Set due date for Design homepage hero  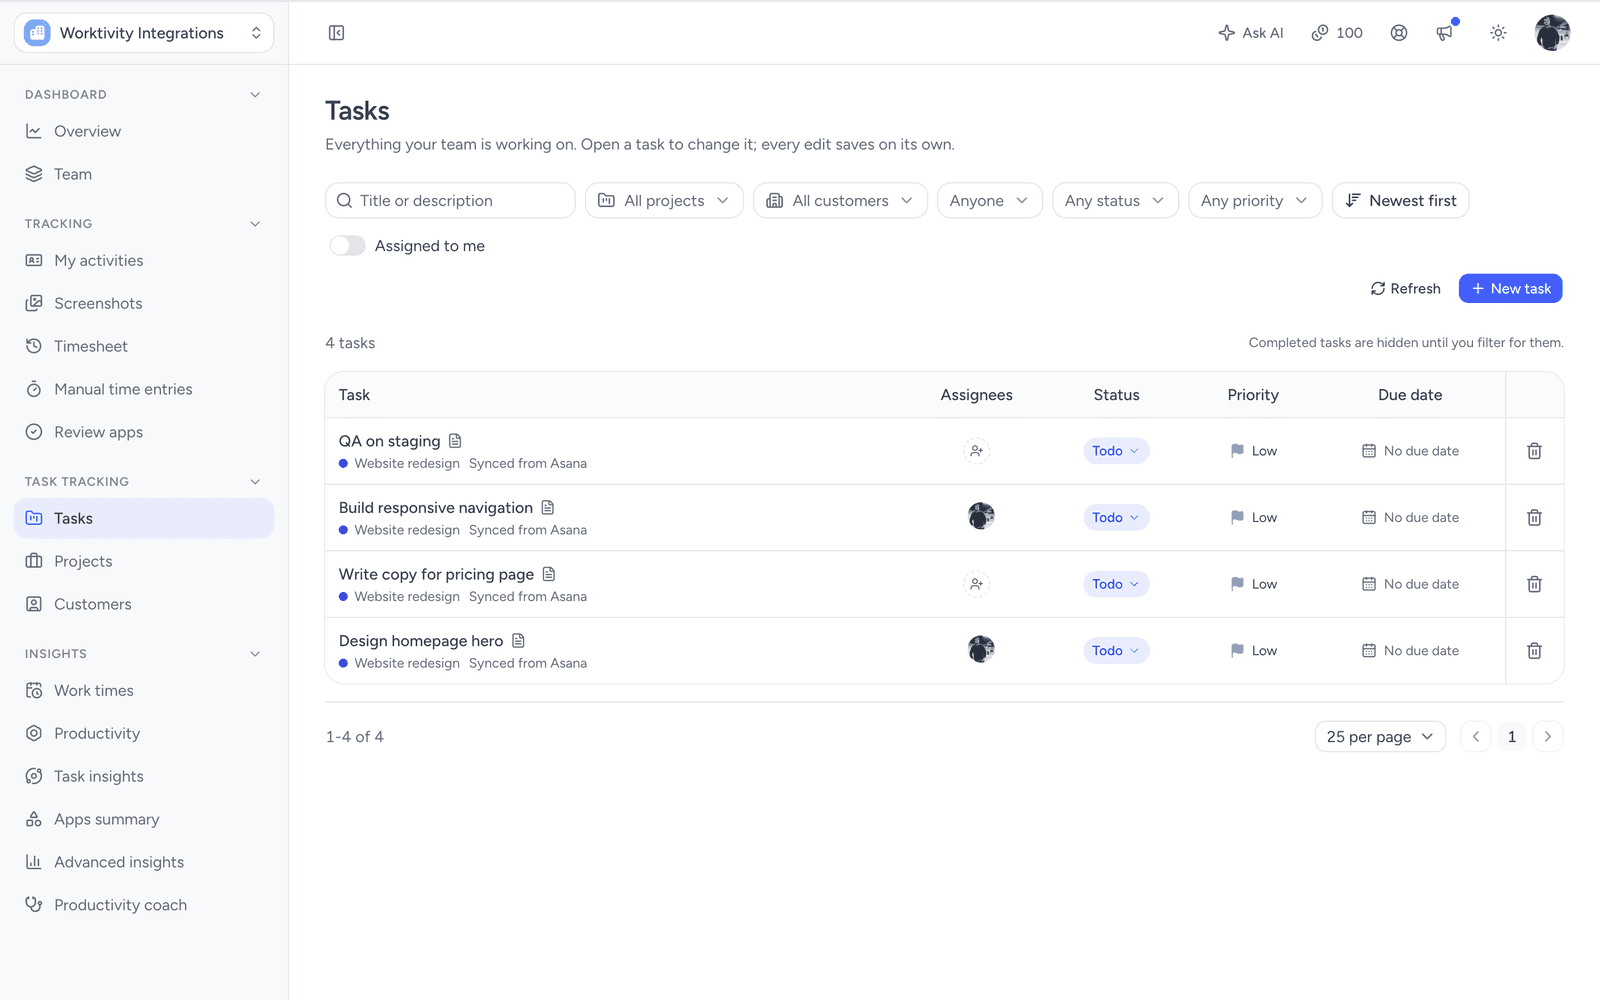(1410, 651)
